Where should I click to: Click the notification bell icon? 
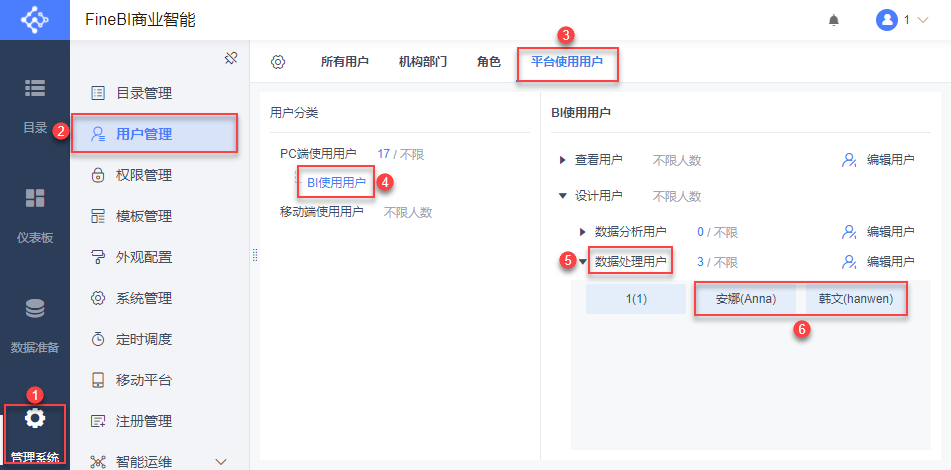click(834, 20)
